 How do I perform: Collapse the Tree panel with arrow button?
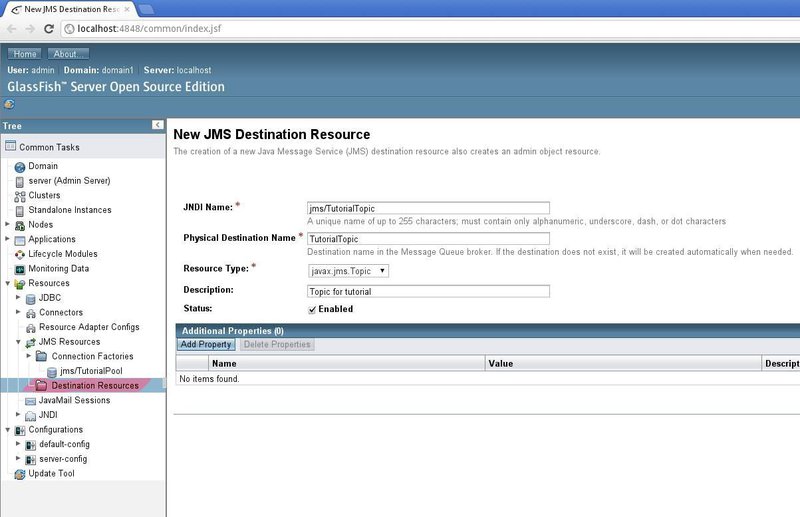tap(158, 125)
